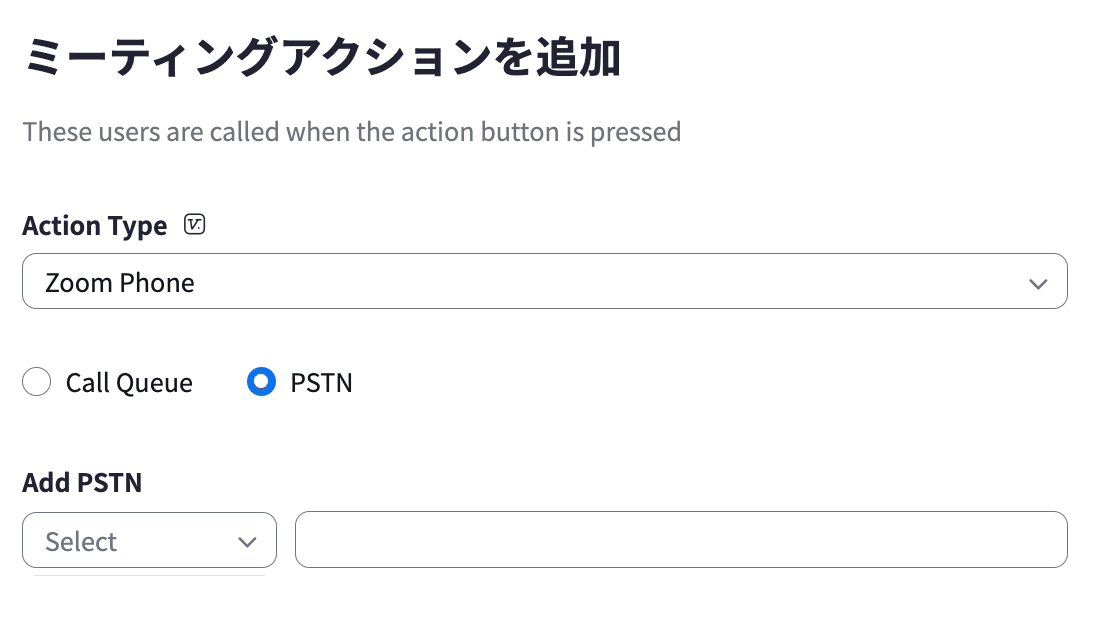Click the Zoom Phone text in combo box

(x=120, y=283)
